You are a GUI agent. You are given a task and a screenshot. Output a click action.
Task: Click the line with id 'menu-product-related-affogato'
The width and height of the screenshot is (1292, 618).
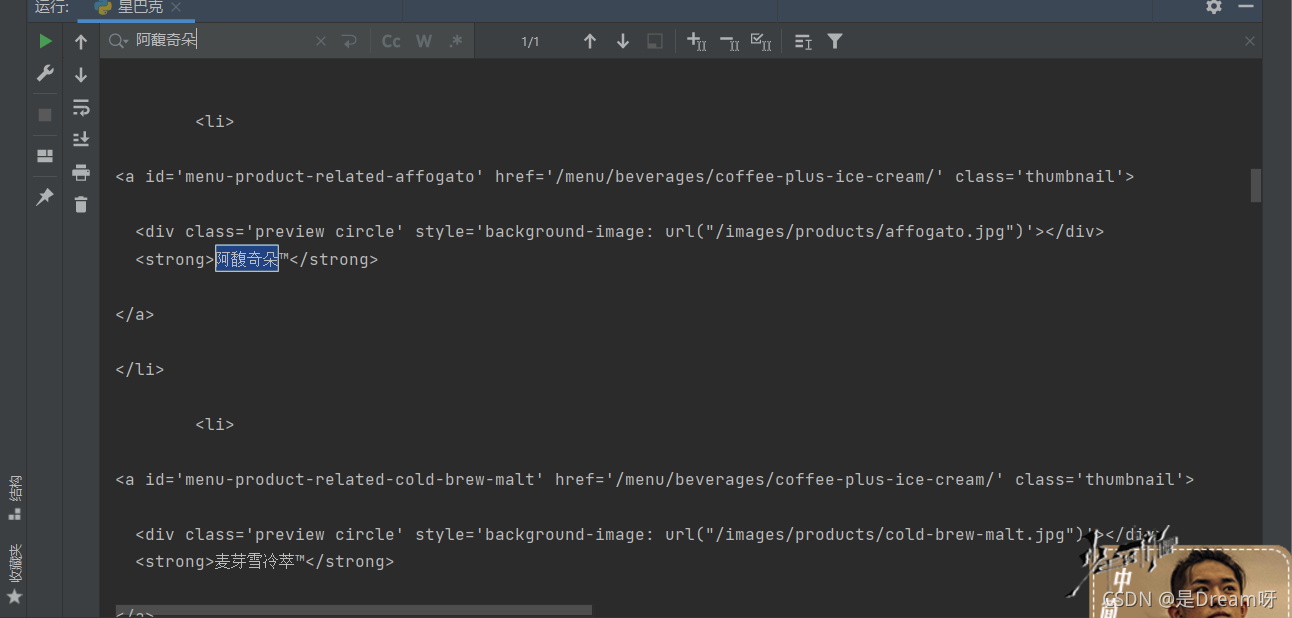(625, 177)
